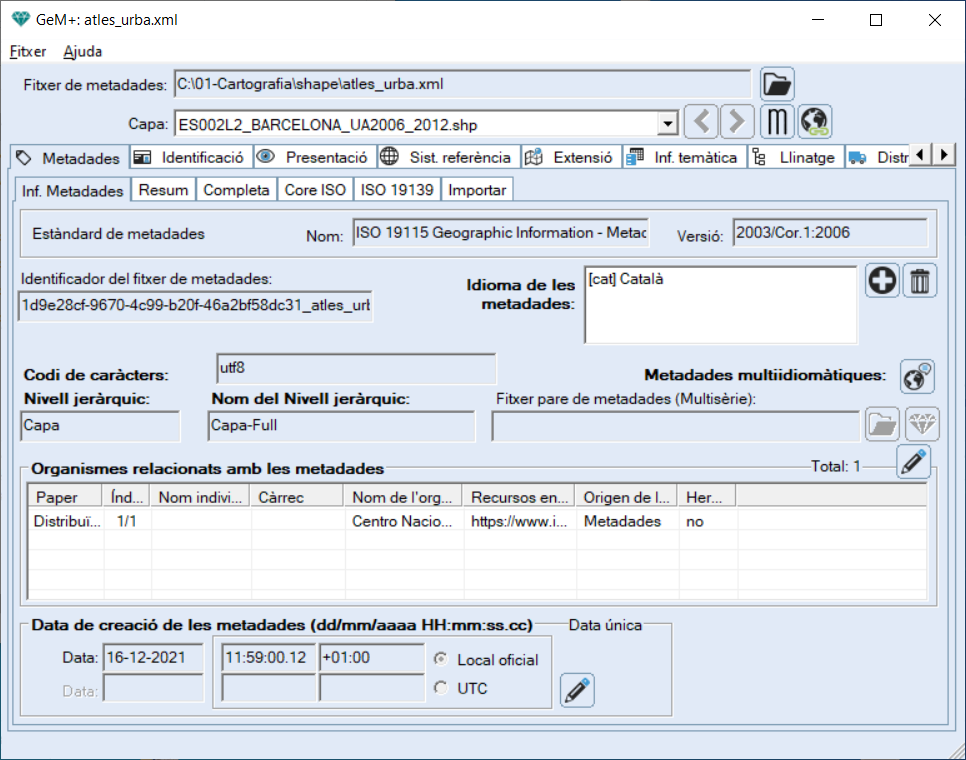
Task: Switch to the Identificació tab
Action: [x=191, y=158]
